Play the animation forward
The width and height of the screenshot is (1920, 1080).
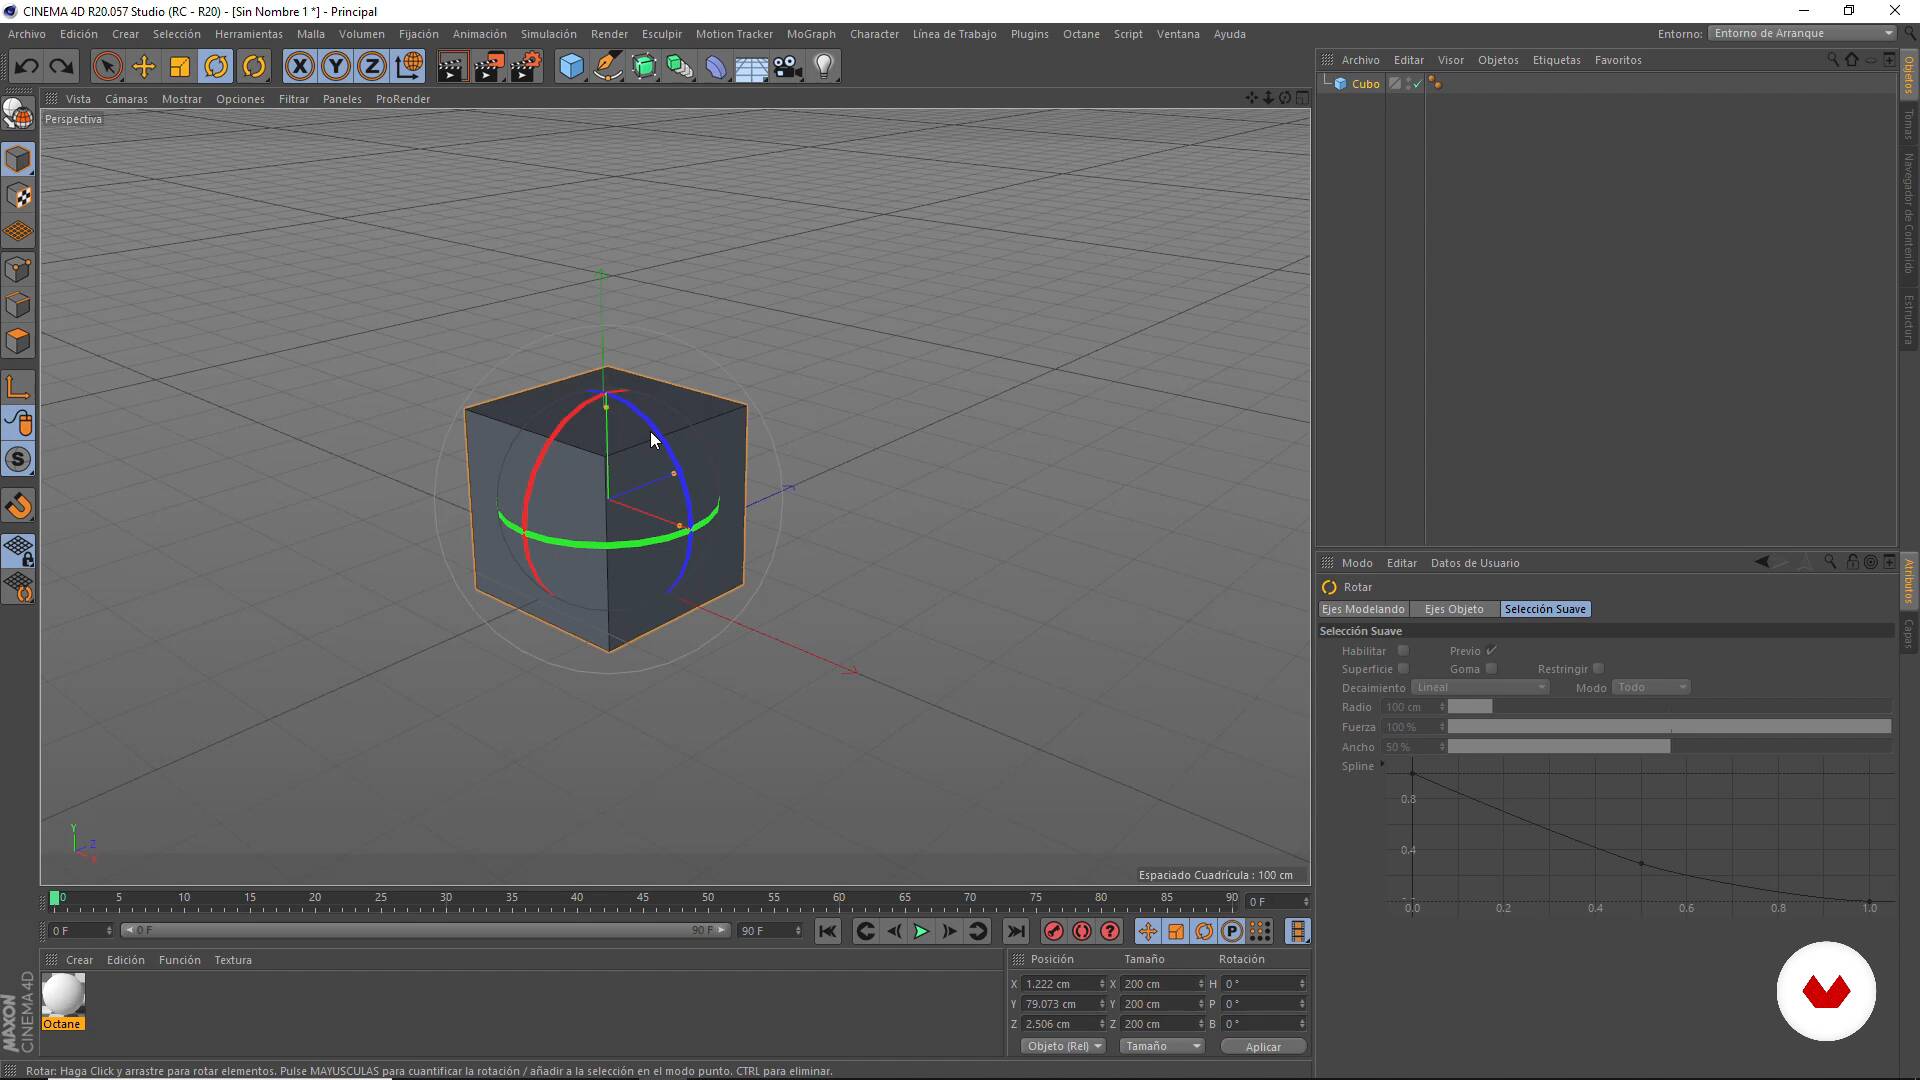(921, 932)
